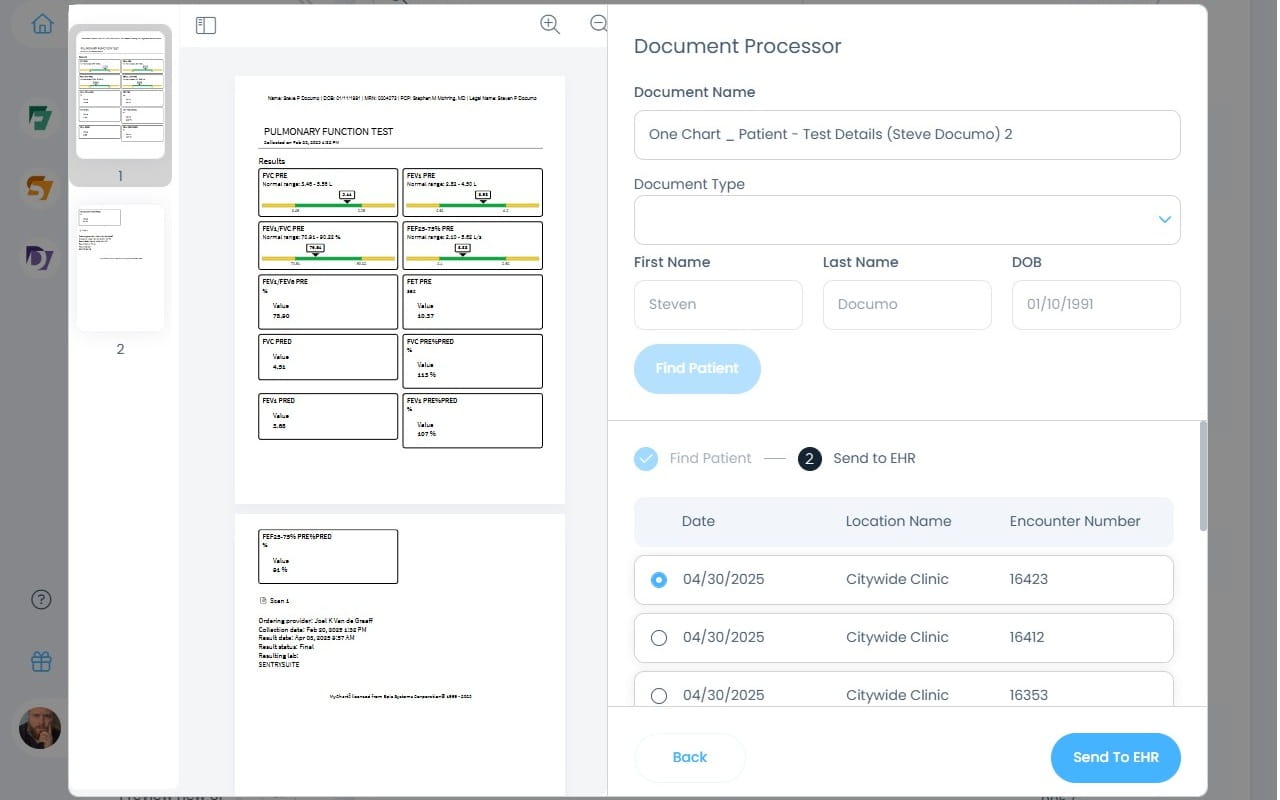Click the zoom in magnifier icon
1280x800 pixels.
point(550,25)
